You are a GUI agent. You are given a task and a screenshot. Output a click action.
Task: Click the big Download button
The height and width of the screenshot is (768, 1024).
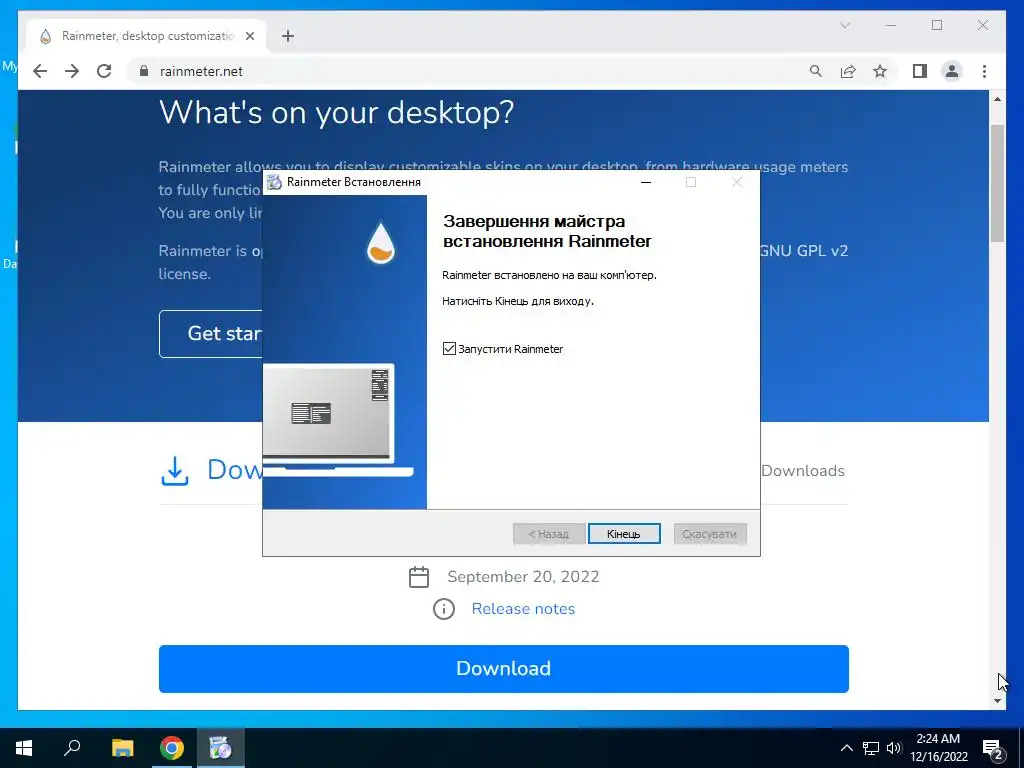[504, 669]
